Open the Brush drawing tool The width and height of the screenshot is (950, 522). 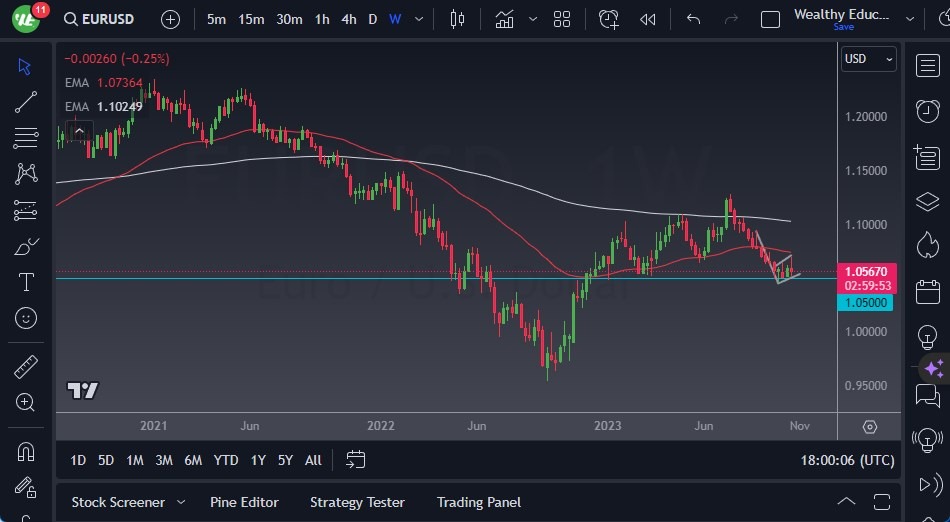[x=26, y=246]
